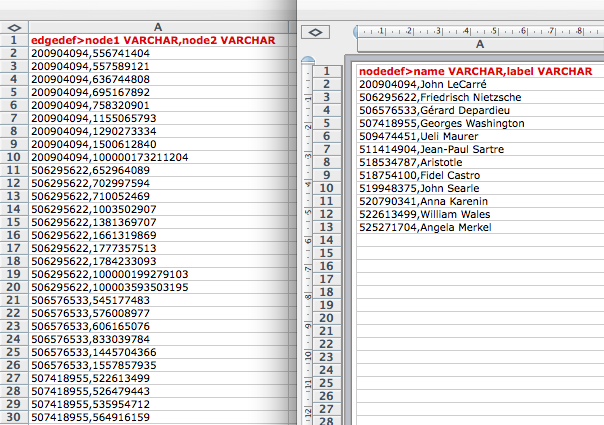Click cell 506295622,100000199279103
This screenshot has width=604, height=425.
click(158, 274)
